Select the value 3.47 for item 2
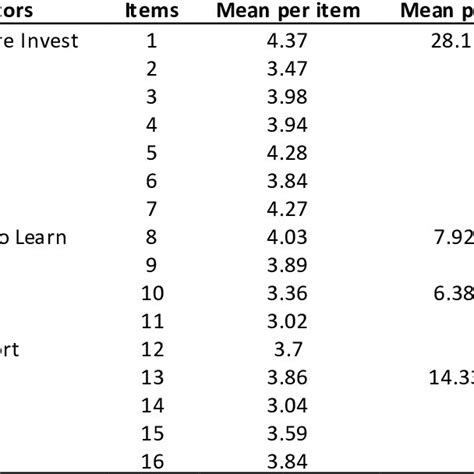Image resolution: width=474 pixels, height=474 pixels. point(287,69)
